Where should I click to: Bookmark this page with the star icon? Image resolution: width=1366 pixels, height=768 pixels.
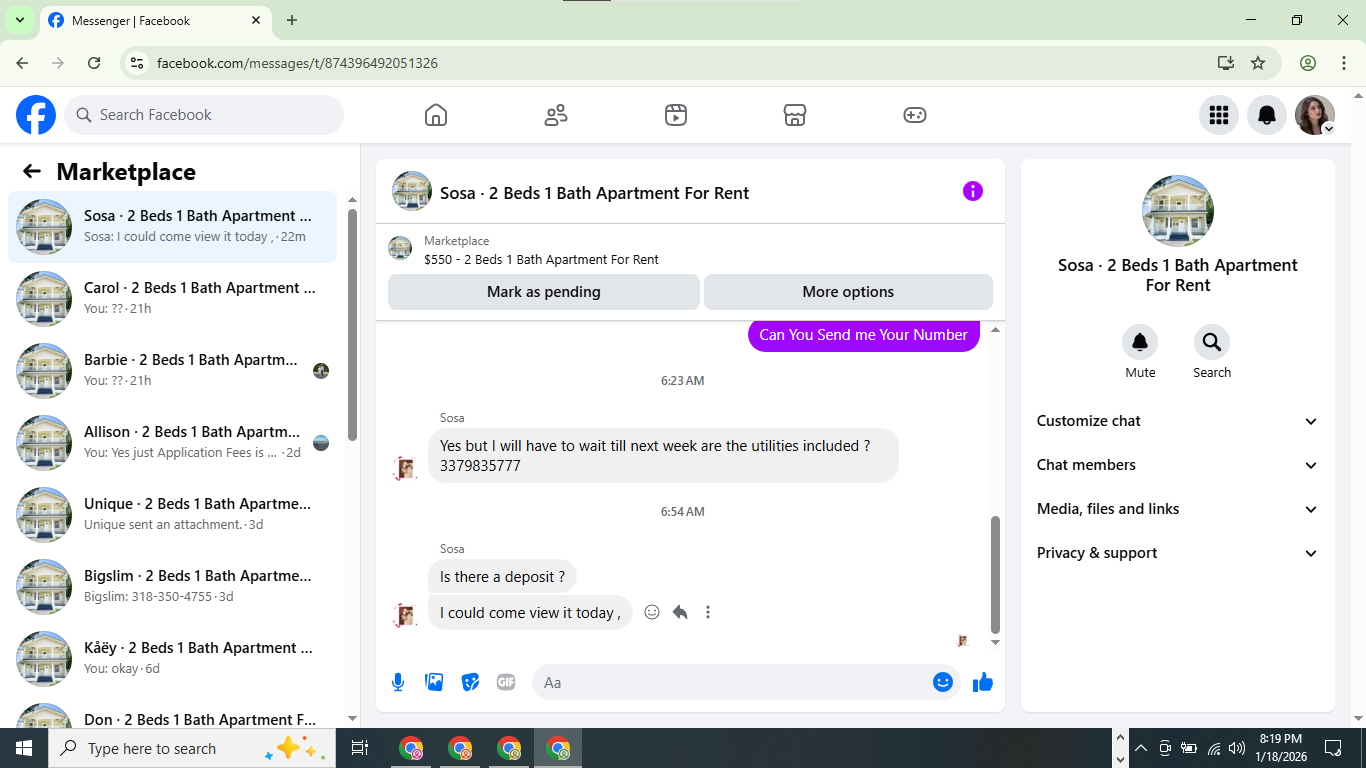[x=1258, y=63]
